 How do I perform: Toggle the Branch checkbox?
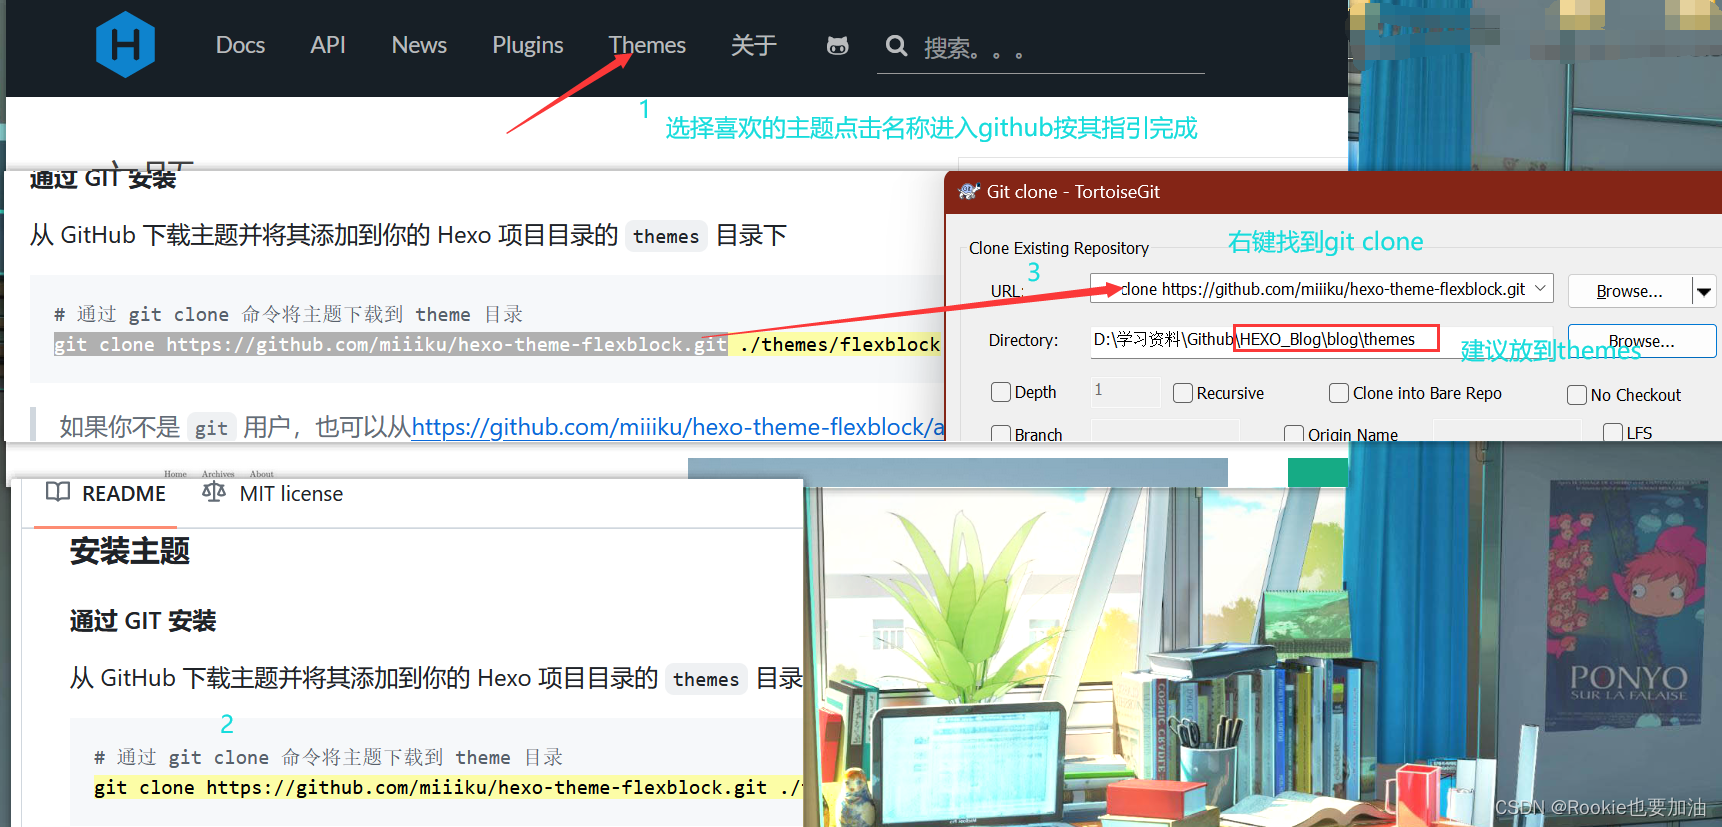click(1001, 434)
